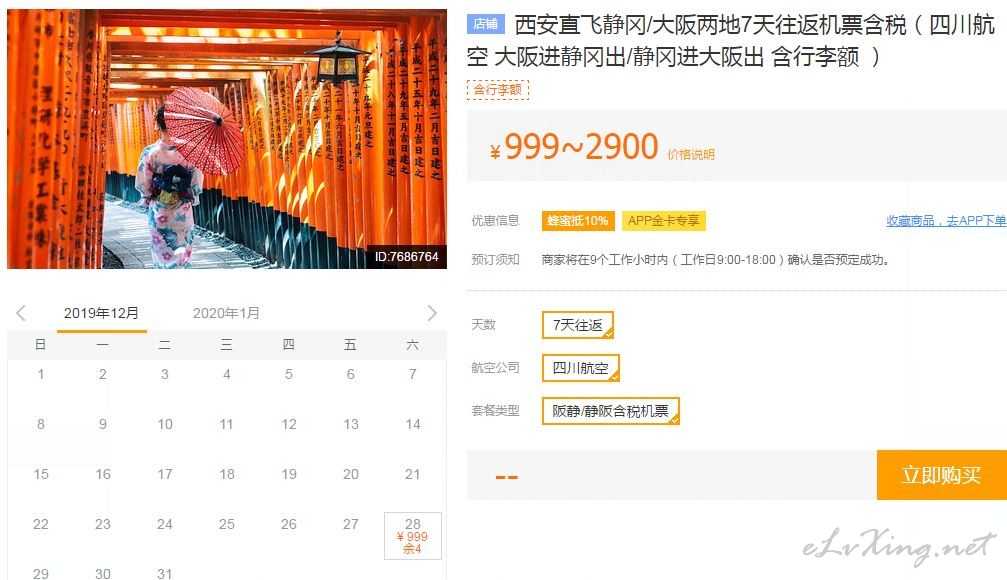The width and height of the screenshot is (1007, 580).
Task: Switch to the 2020年1月 tab
Action: tap(226, 313)
